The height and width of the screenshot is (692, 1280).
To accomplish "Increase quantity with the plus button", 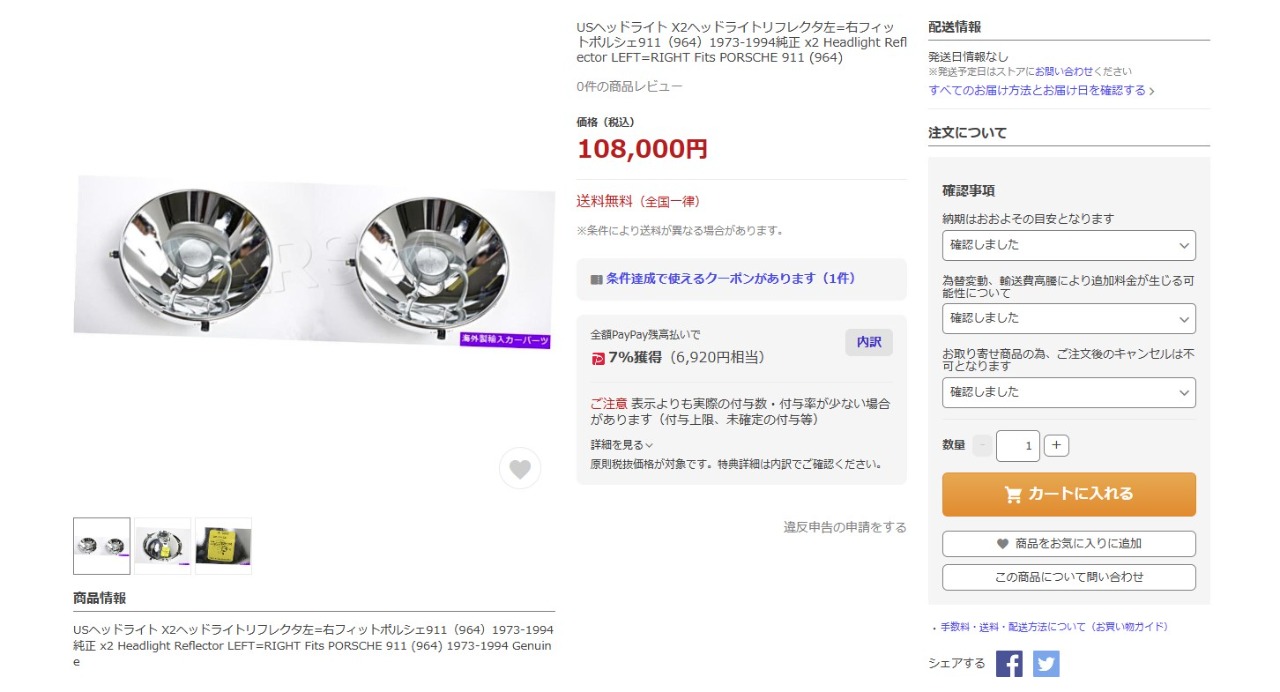I will coord(1057,446).
